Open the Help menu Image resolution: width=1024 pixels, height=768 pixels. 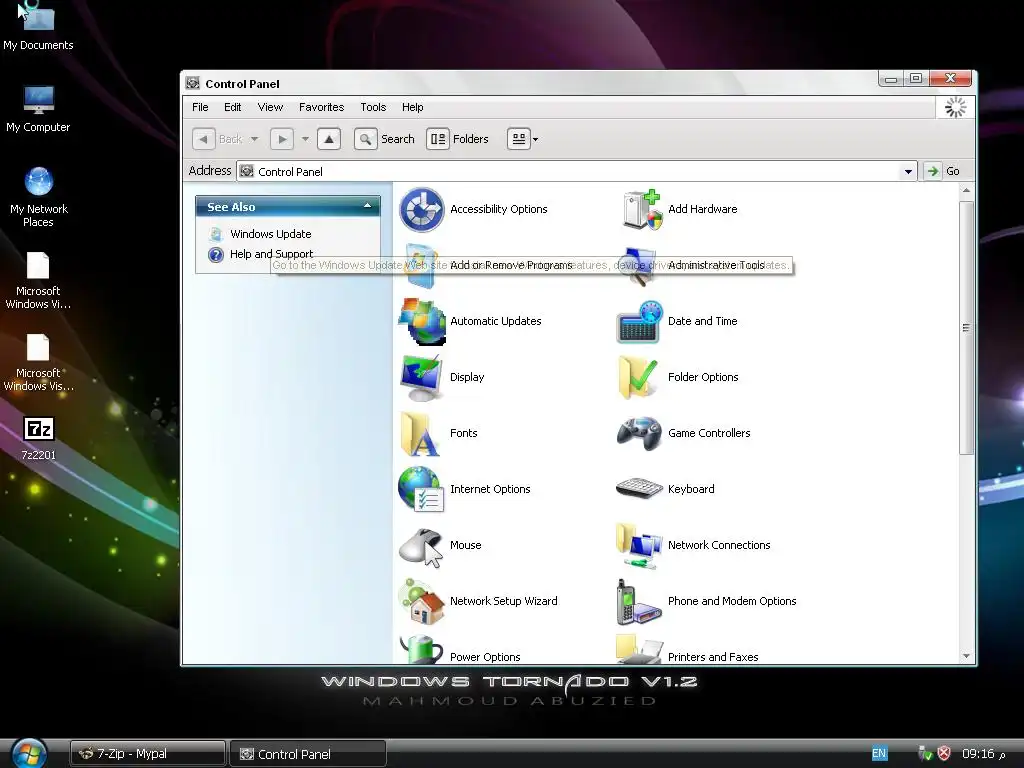(412, 107)
